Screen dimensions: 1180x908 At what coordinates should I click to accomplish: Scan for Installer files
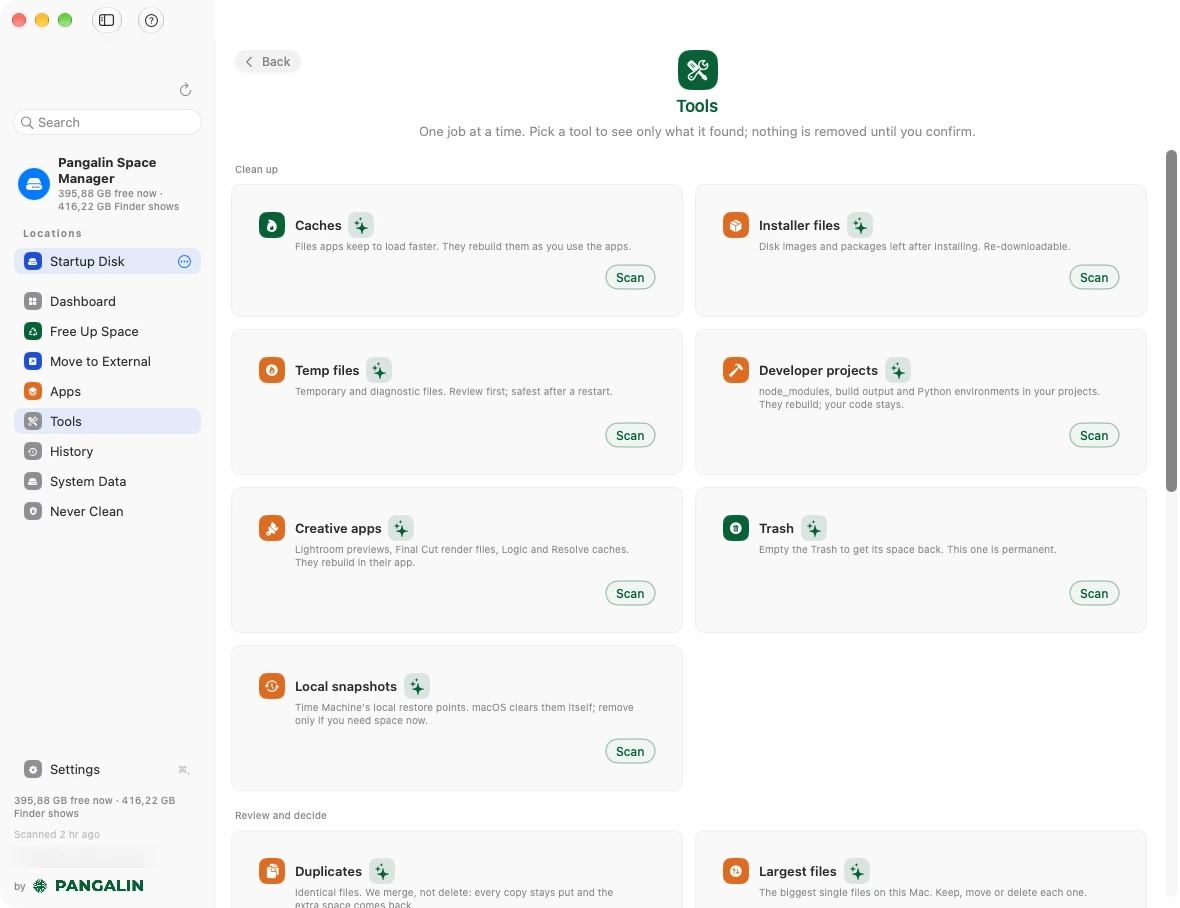click(1093, 278)
